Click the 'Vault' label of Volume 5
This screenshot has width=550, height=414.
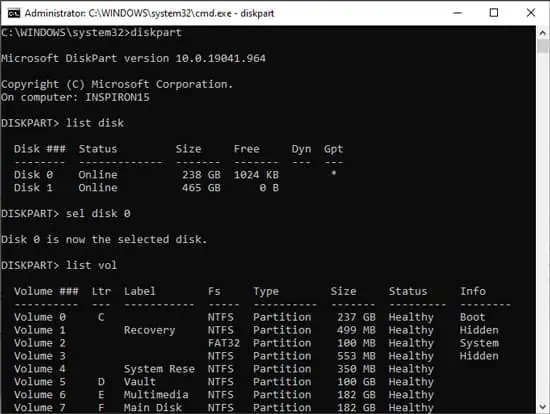pos(140,382)
